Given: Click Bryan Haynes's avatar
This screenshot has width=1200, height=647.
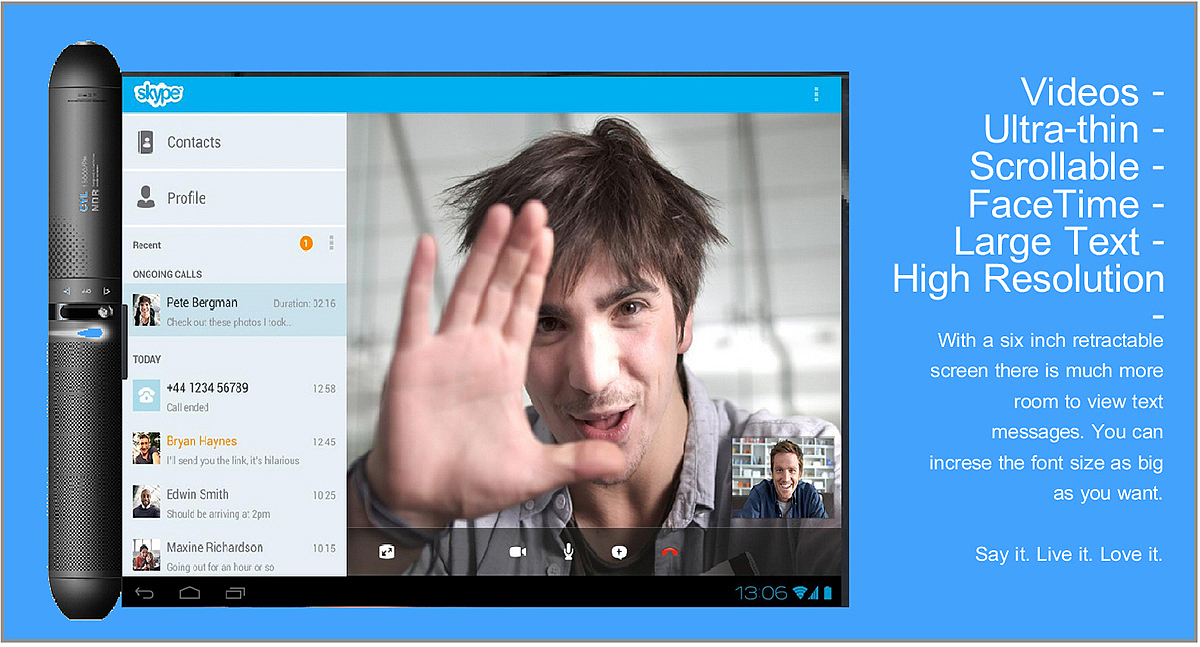Looking at the screenshot, I should (x=146, y=449).
